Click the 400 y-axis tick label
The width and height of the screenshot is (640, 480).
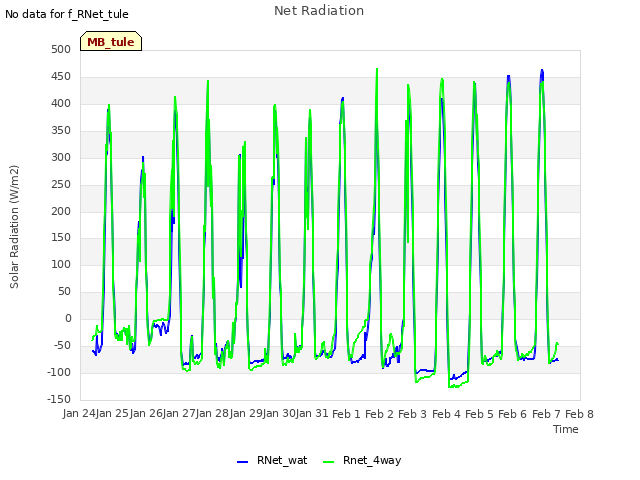61,104
